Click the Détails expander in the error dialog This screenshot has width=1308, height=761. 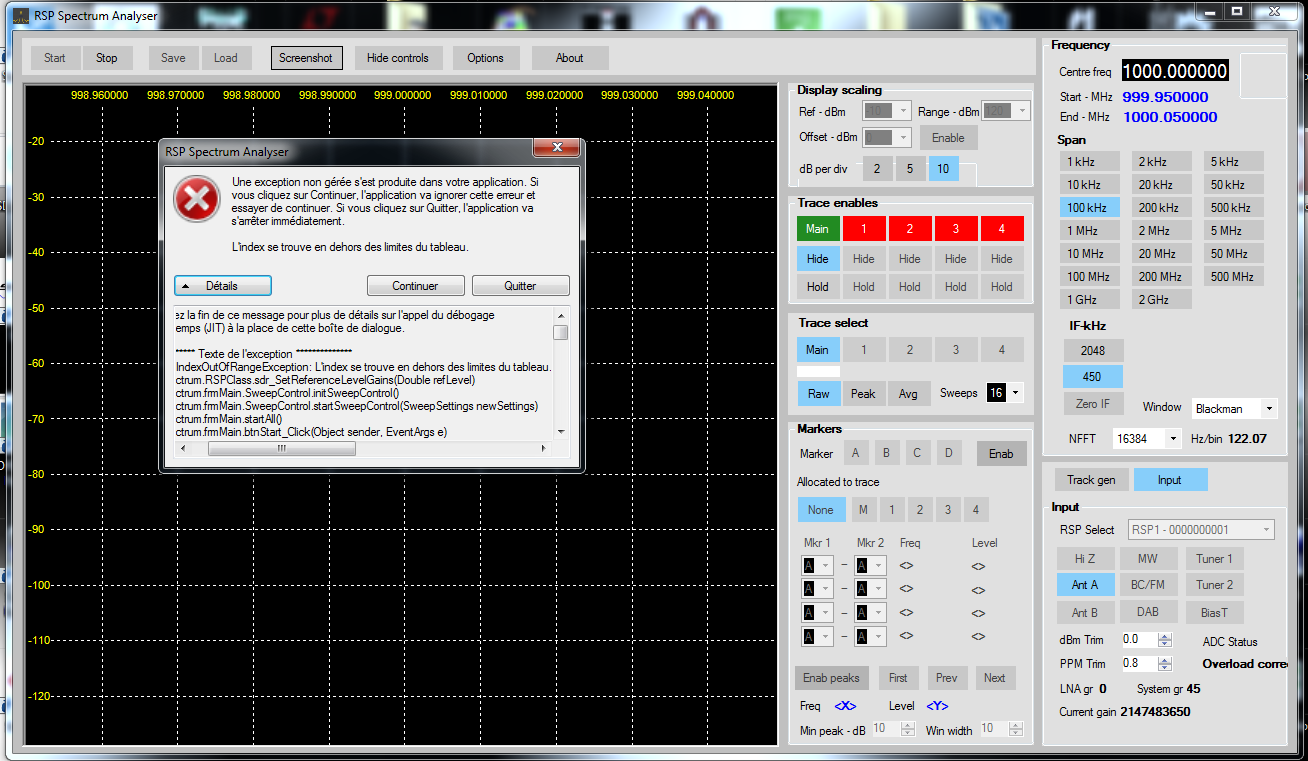[222, 286]
